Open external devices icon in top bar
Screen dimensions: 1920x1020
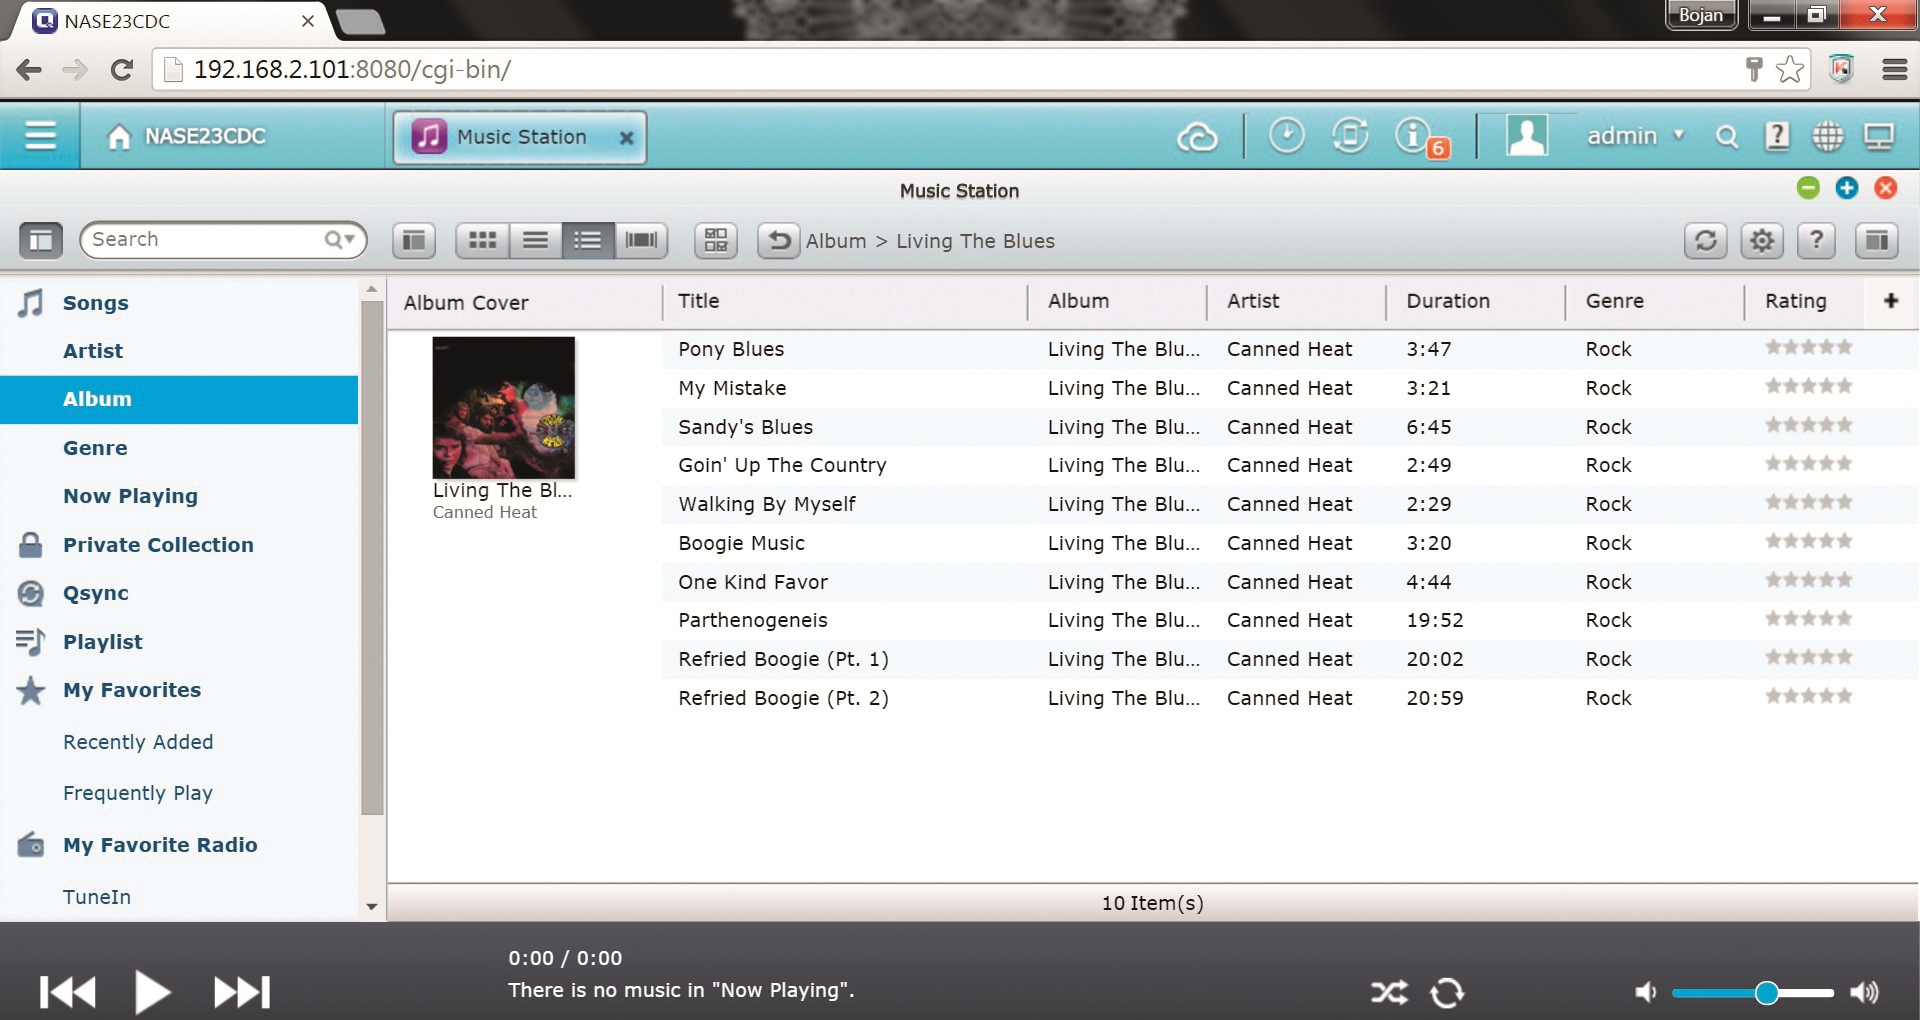(1349, 135)
